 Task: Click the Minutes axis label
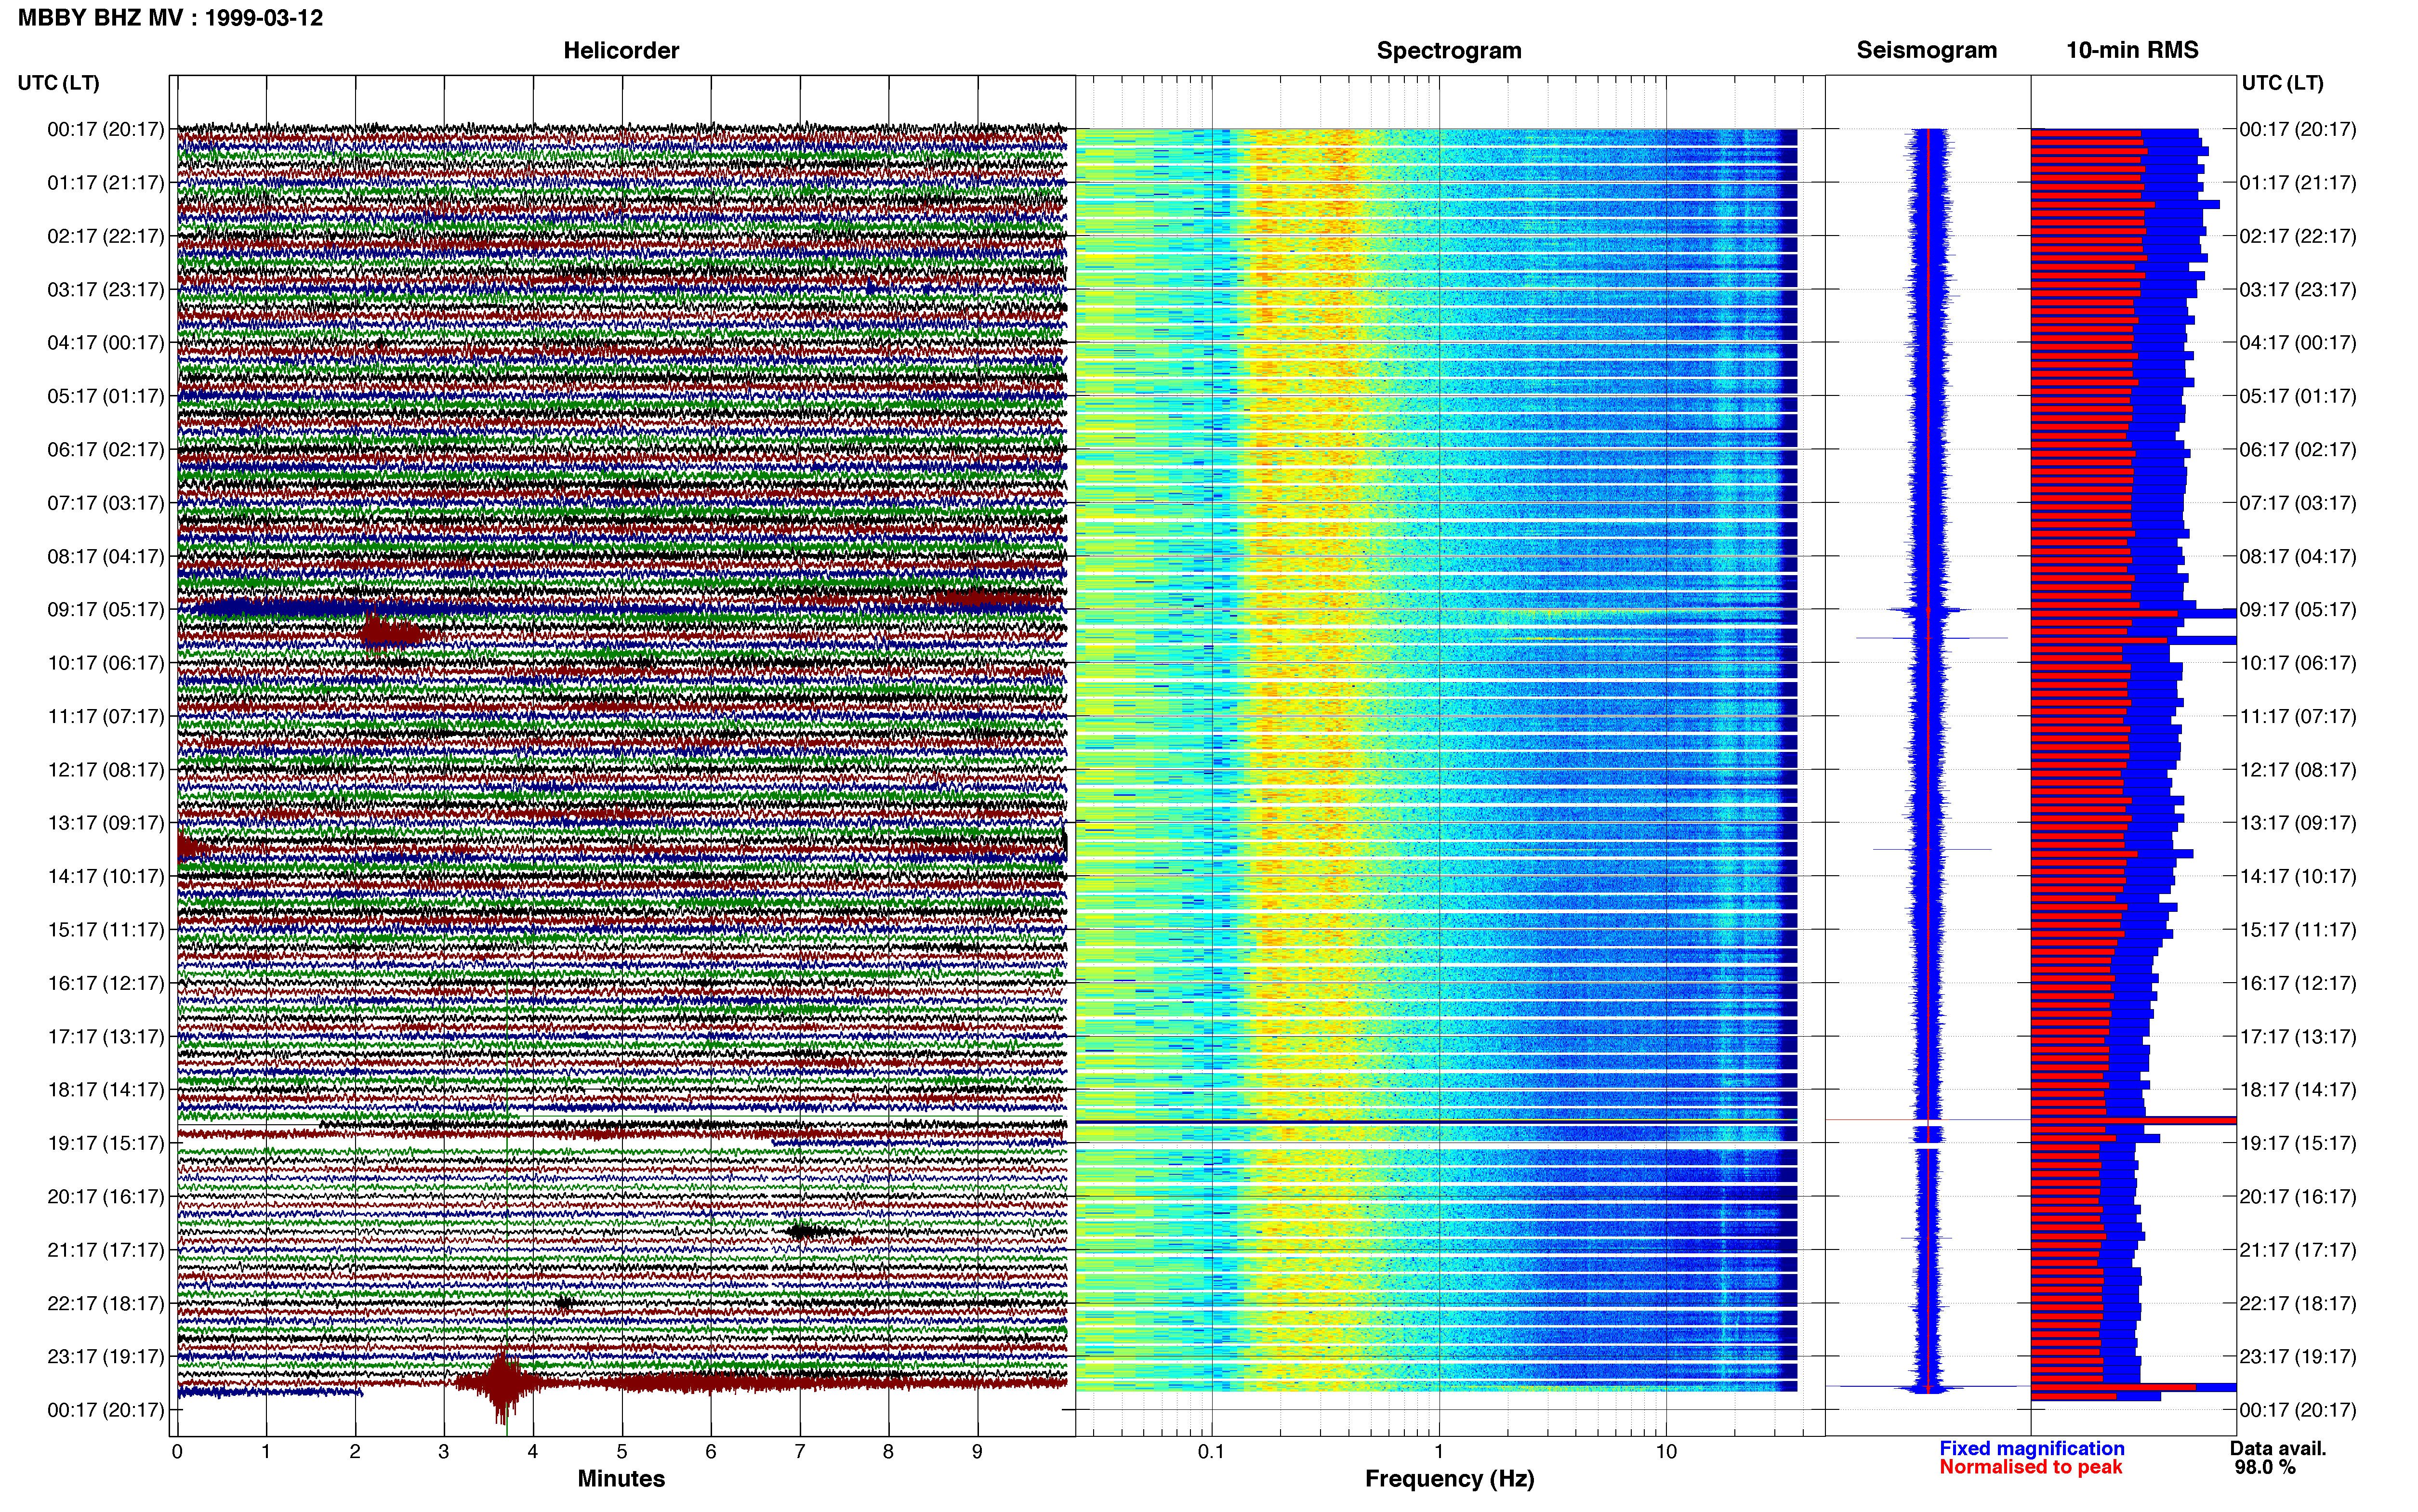pos(621,1478)
